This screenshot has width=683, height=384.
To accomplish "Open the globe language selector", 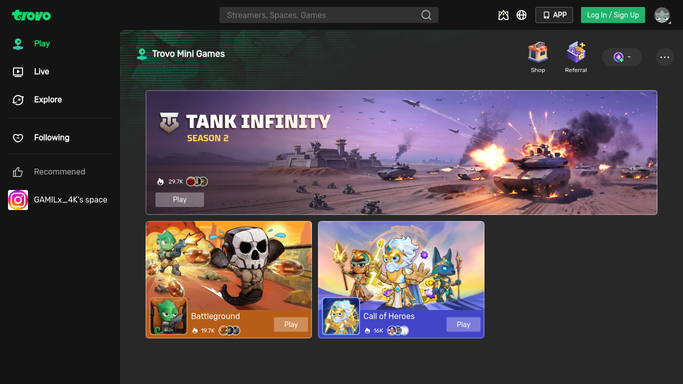I will tap(521, 15).
